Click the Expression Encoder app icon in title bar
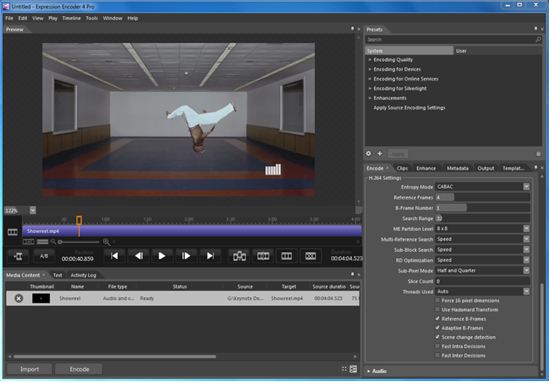This screenshot has height=389, width=551. point(6,6)
